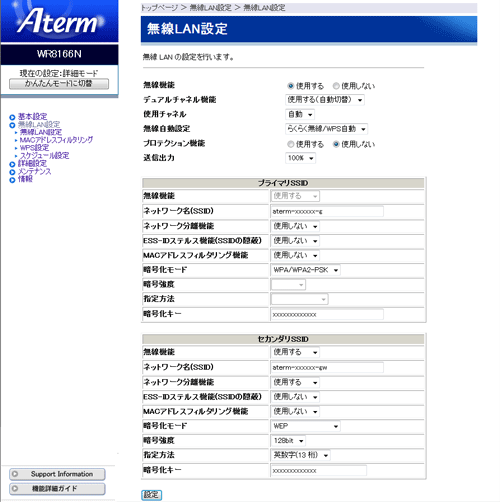Expand the 詳細設定 menu
This screenshot has height=502, width=500.
point(32,164)
